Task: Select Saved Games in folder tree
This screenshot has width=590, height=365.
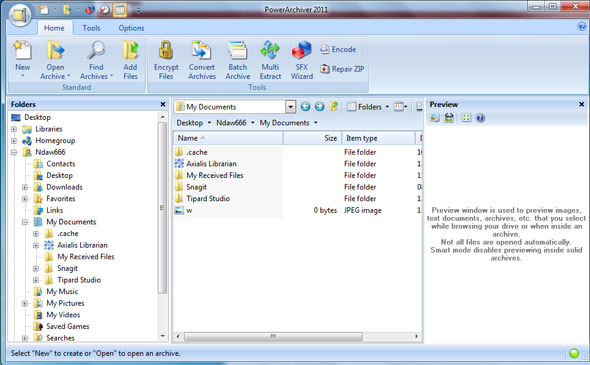Action: (68, 326)
